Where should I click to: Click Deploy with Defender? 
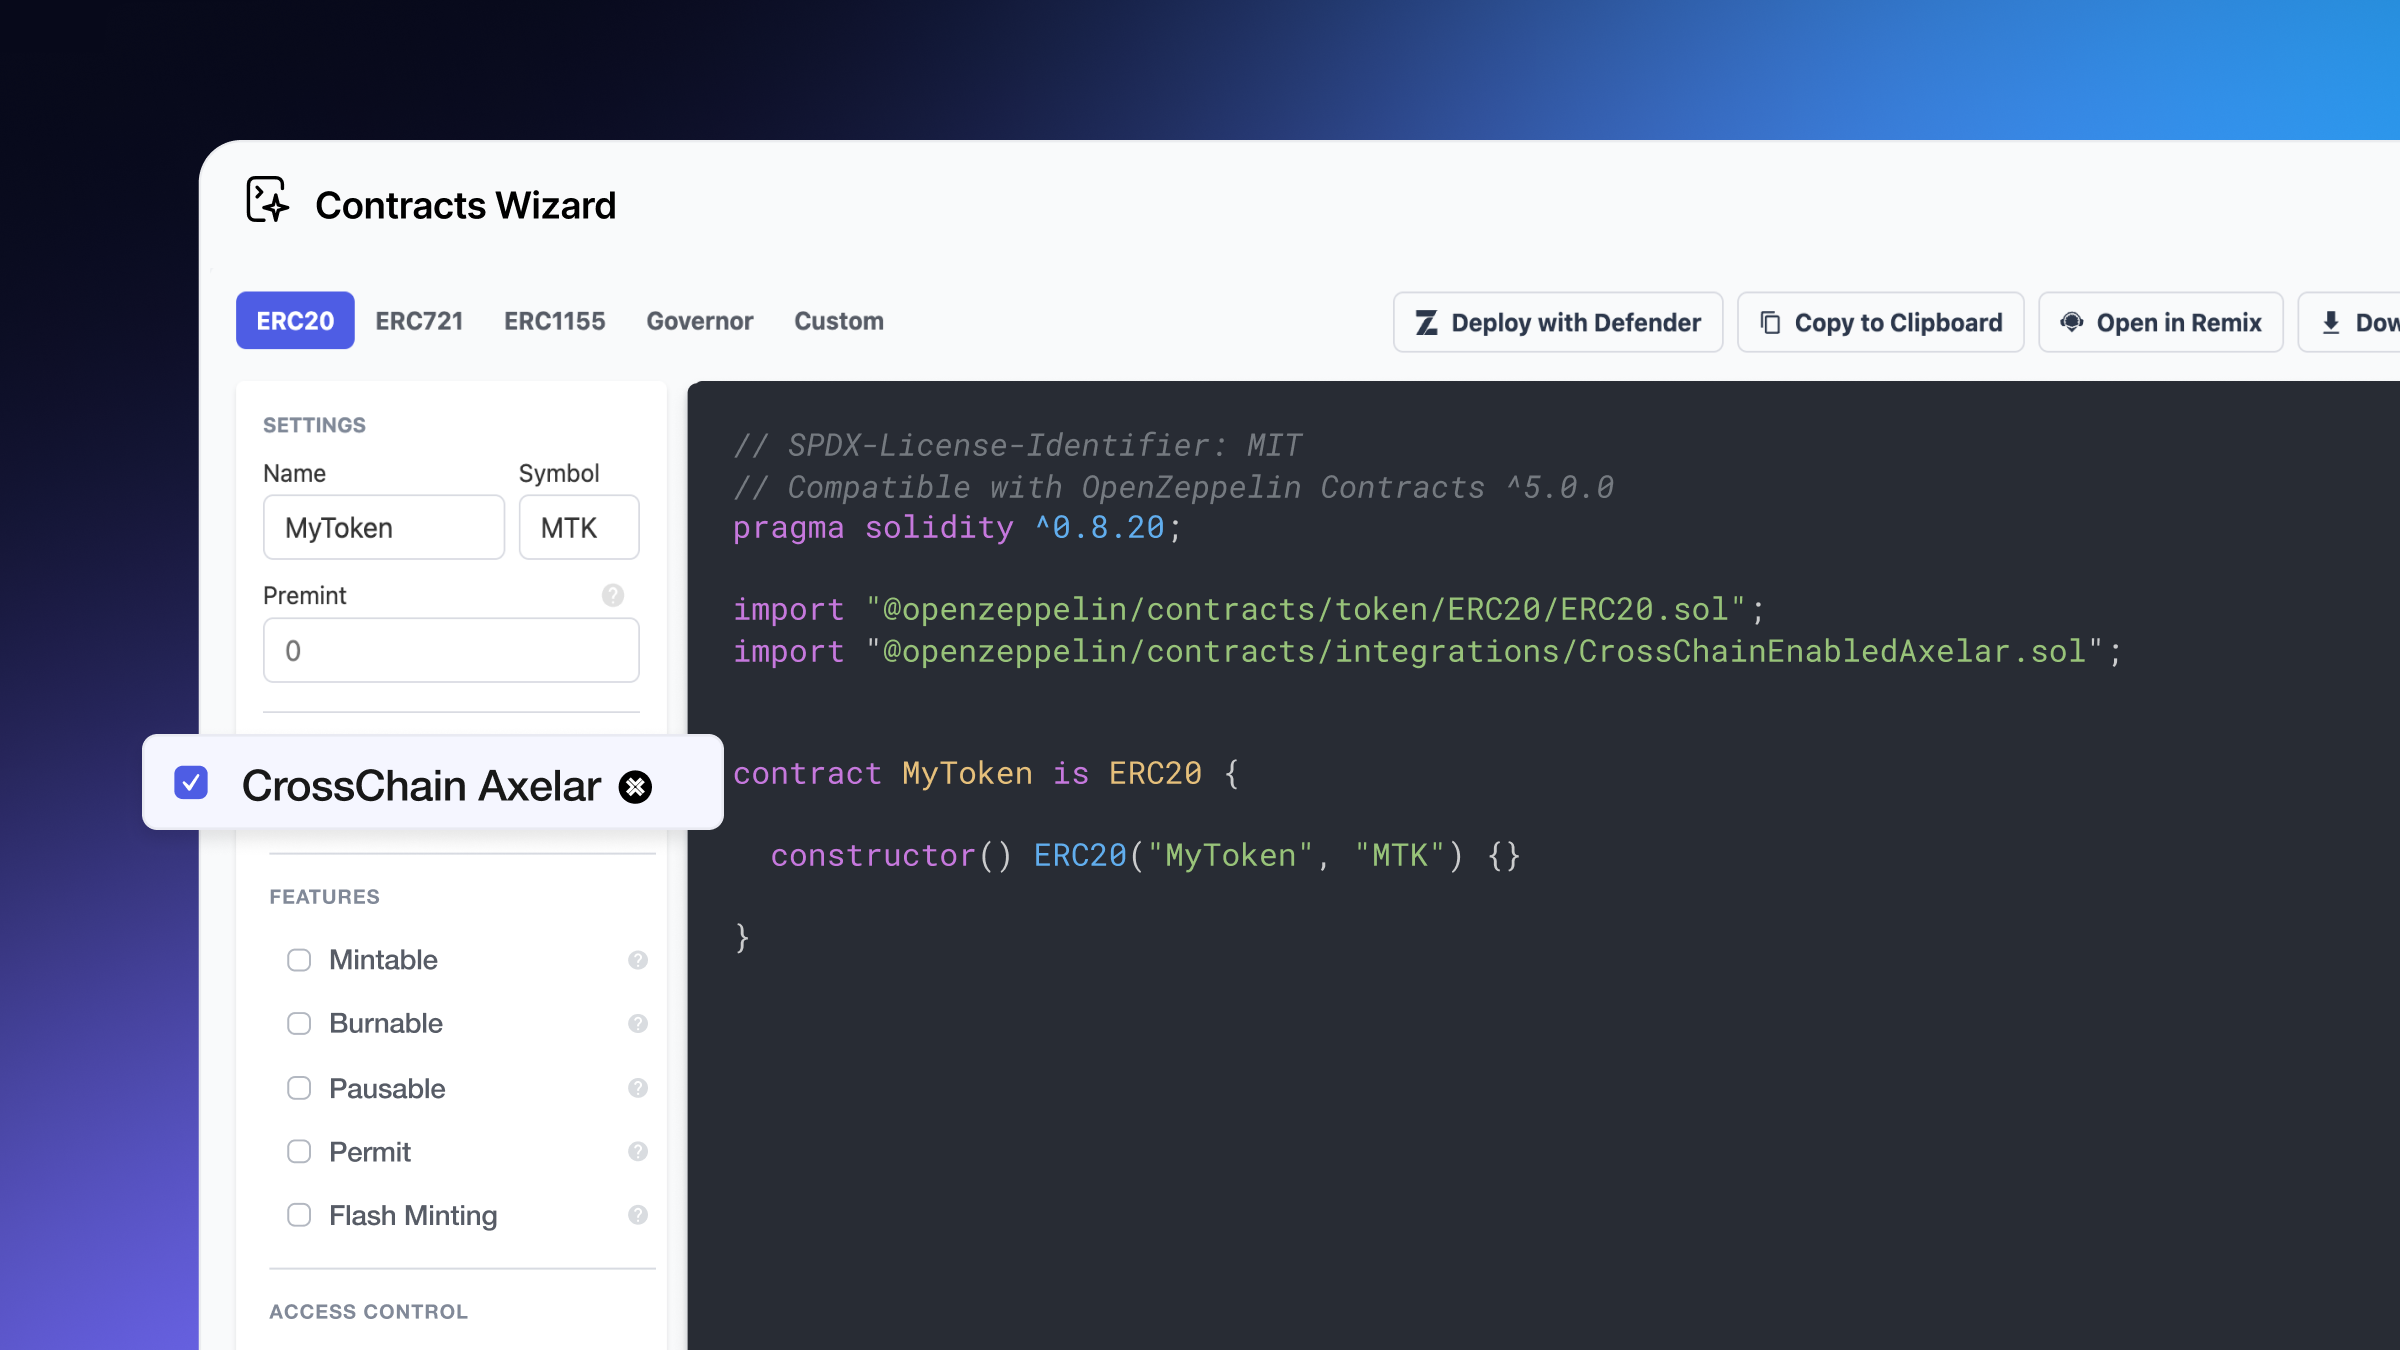(x=1557, y=322)
